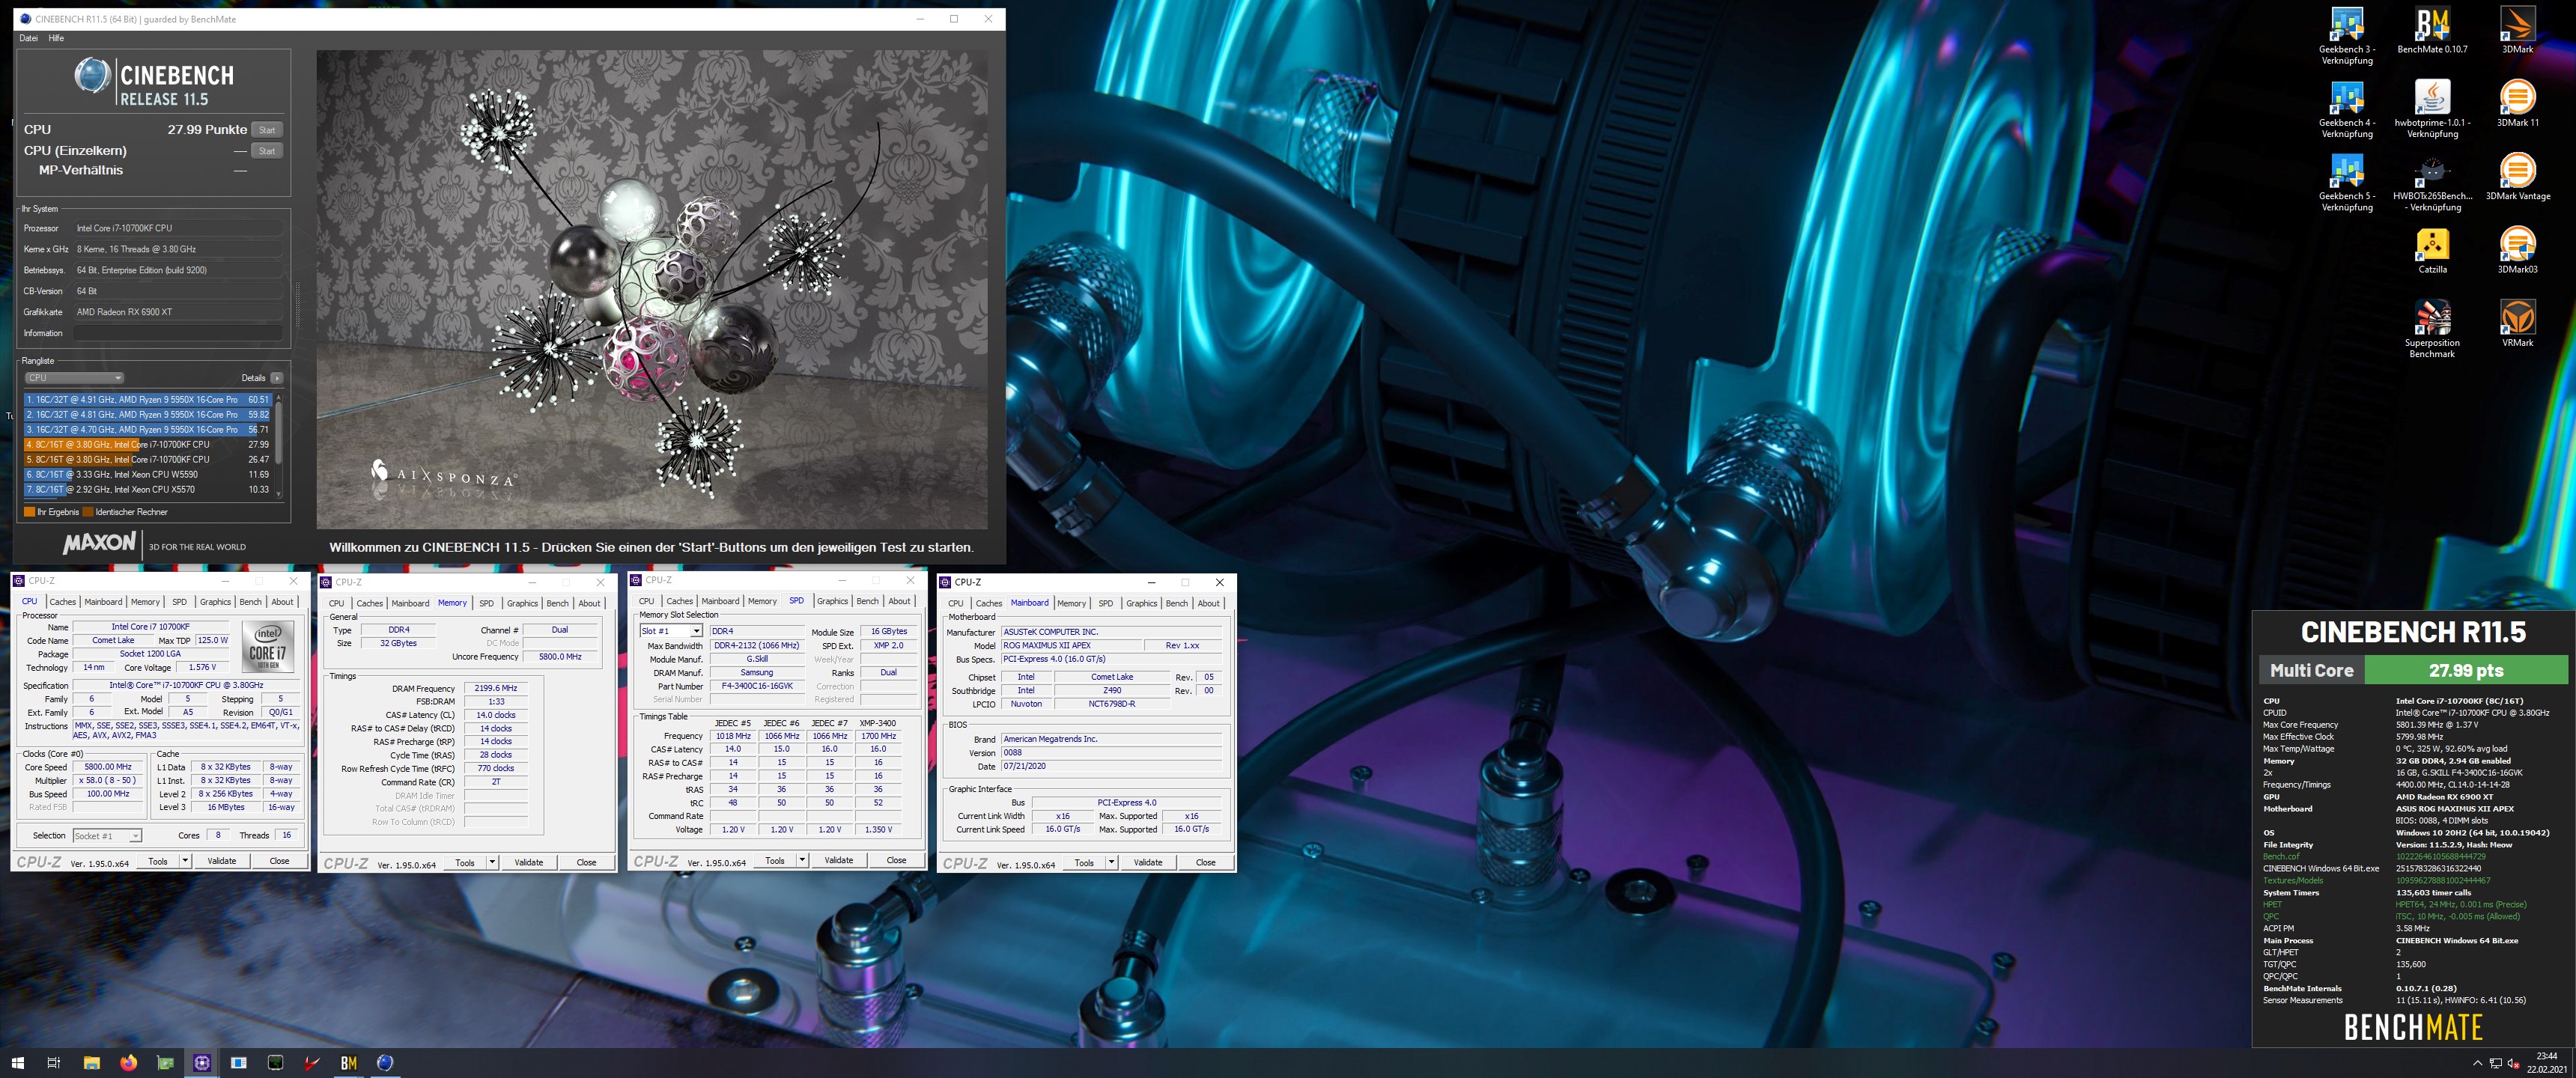Click the muted volume tray icon

(x=2514, y=1063)
